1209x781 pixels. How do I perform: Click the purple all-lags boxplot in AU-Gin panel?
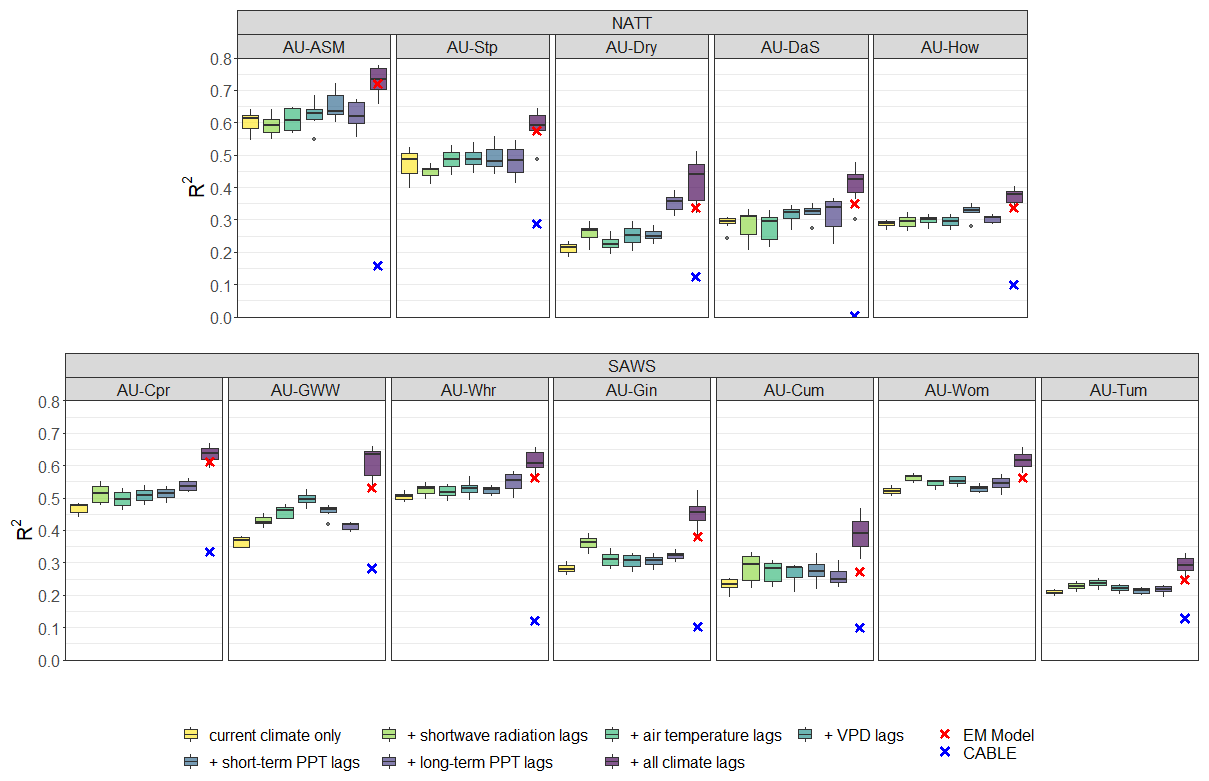[697, 513]
